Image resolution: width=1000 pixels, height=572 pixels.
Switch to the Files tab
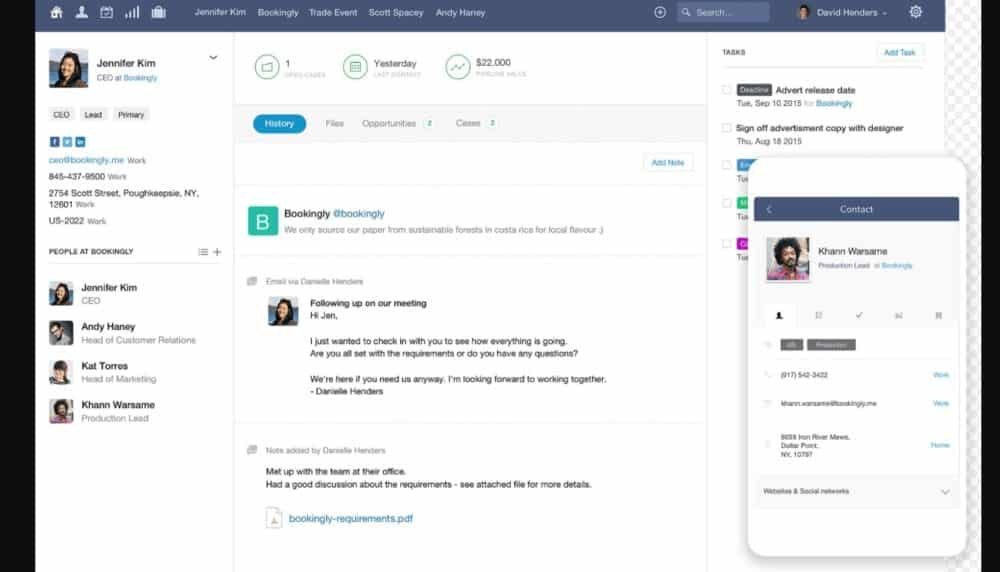click(334, 124)
